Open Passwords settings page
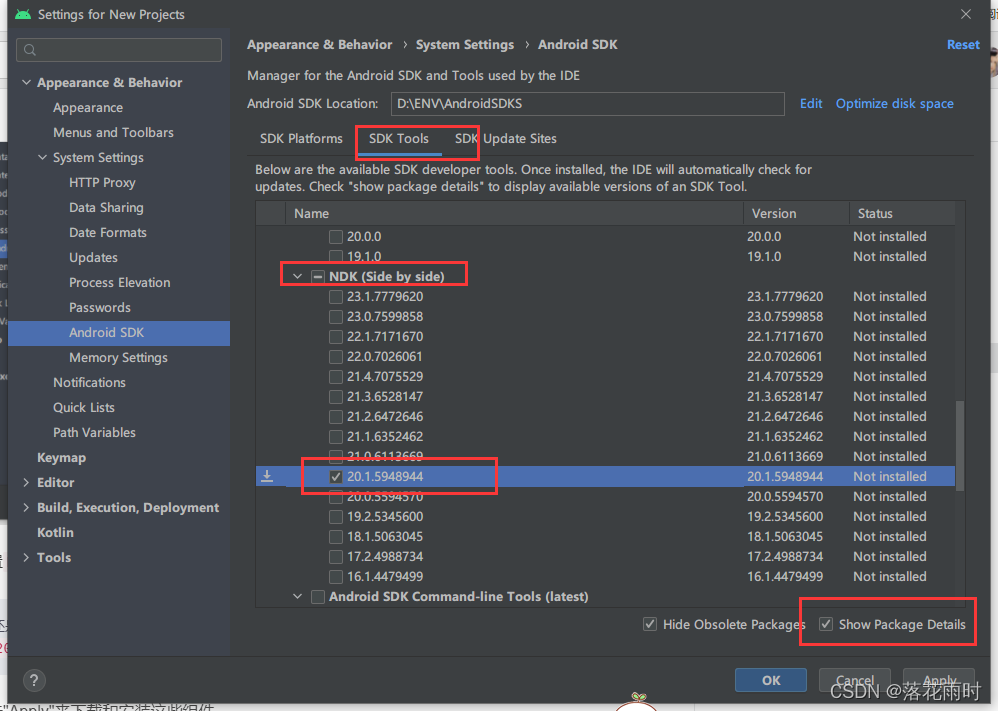Viewport: 998px width, 711px height. click(x=100, y=307)
